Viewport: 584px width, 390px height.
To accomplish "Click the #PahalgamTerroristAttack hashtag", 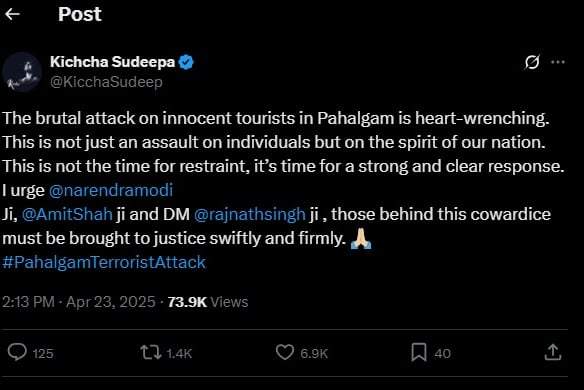I will (x=104, y=262).
